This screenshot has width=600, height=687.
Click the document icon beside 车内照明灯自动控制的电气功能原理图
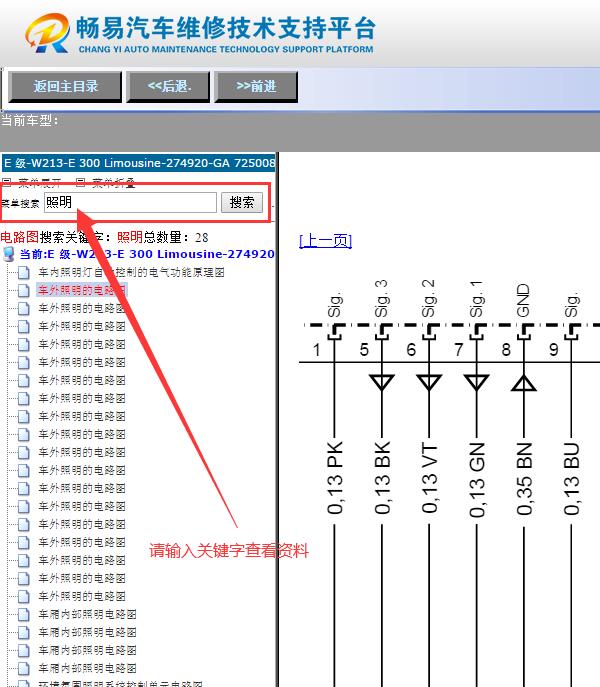[24, 273]
